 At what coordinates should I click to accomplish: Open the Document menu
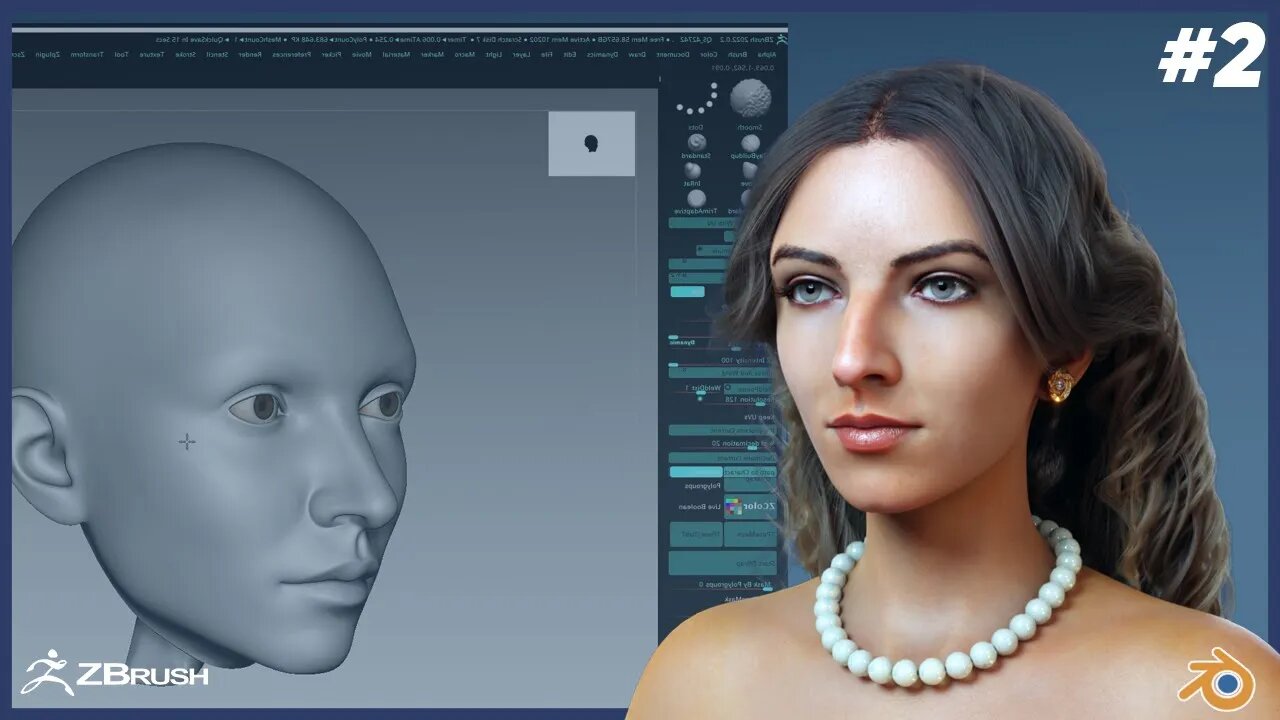[673, 54]
